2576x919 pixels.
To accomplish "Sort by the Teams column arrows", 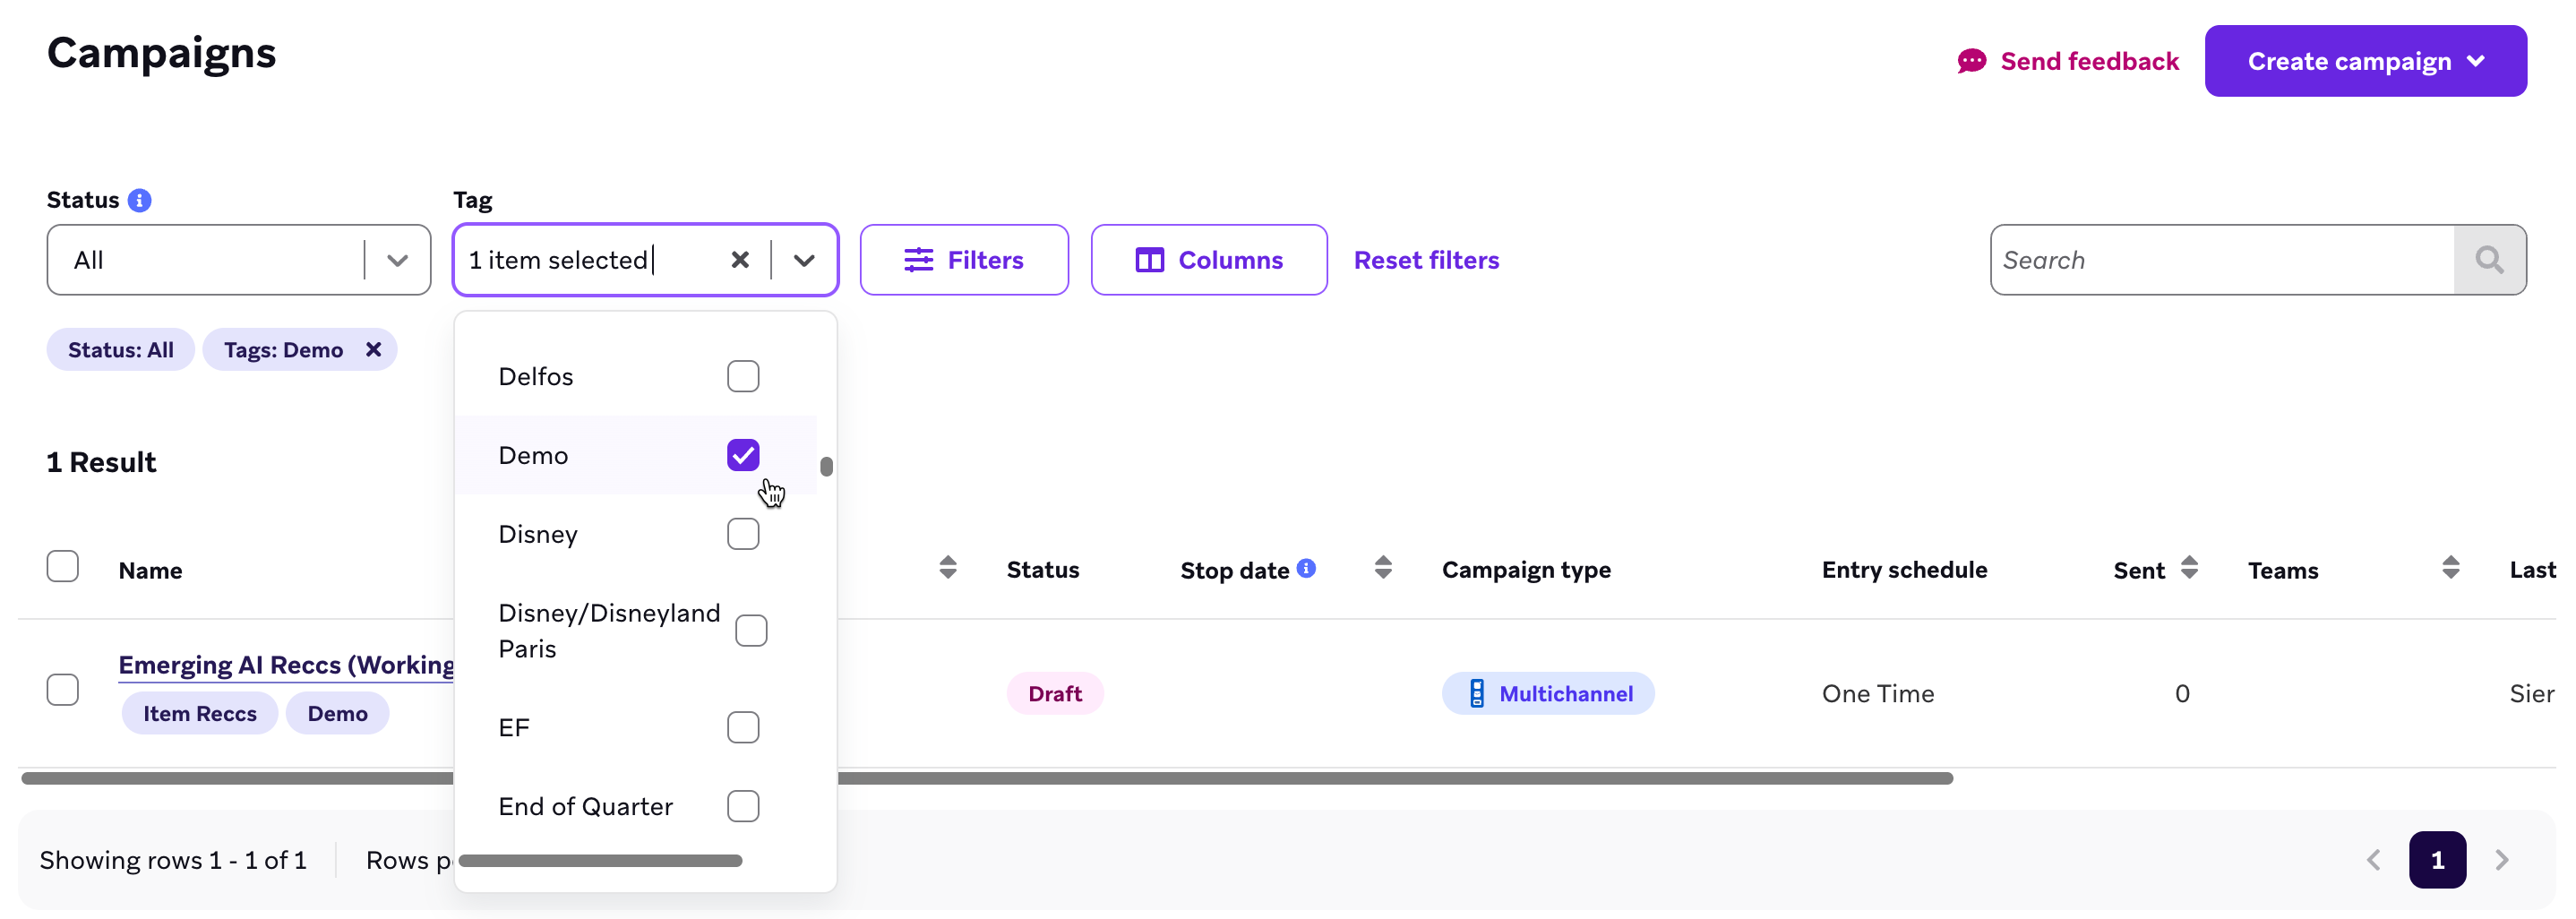I will click(x=2450, y=568).
